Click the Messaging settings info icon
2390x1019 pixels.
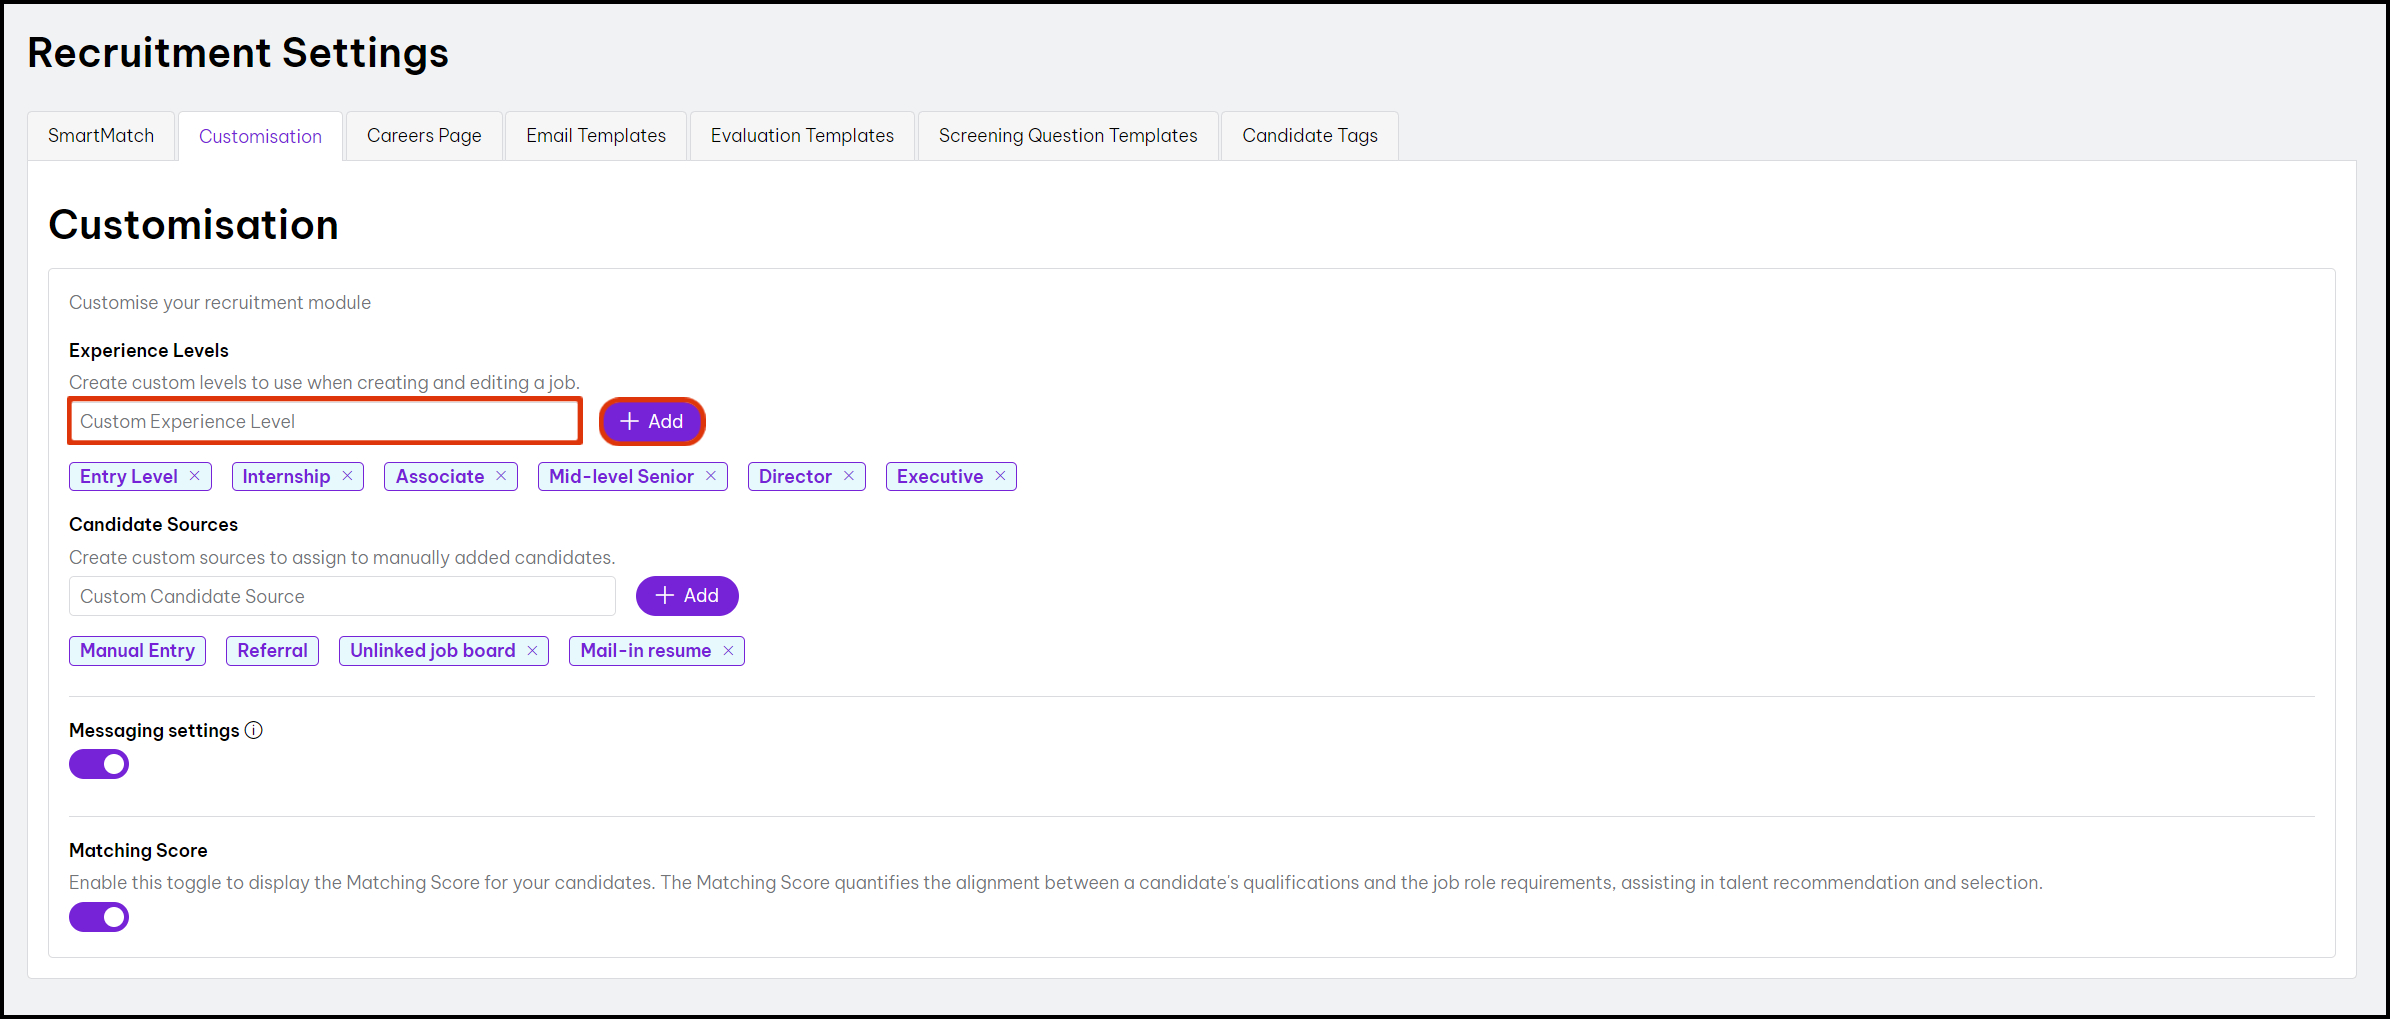coord(254,730)
